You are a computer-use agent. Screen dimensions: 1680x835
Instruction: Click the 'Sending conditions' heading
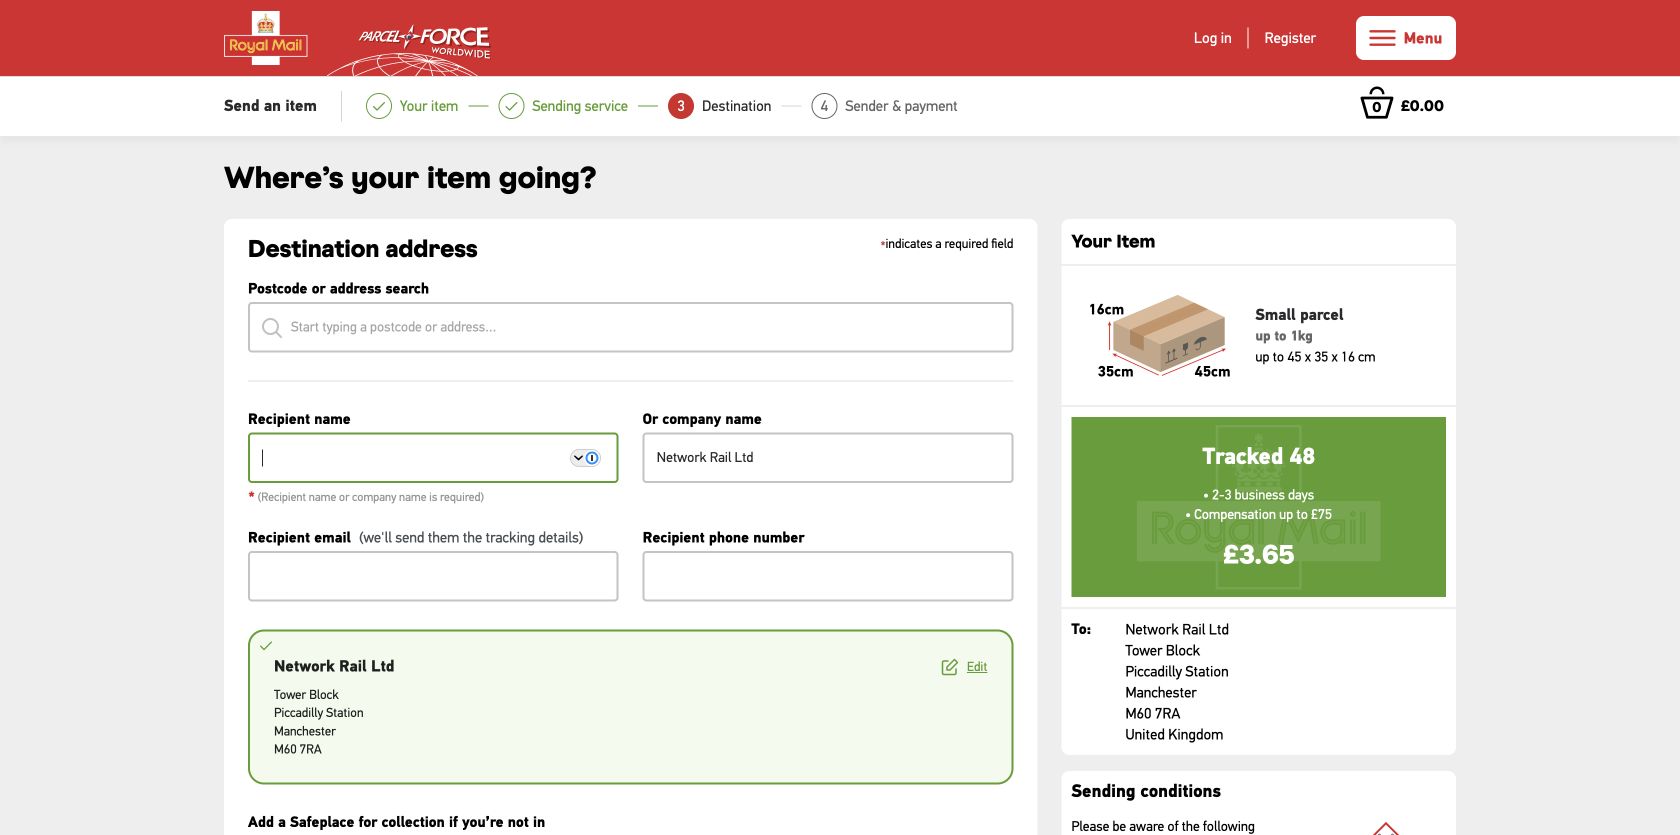click(x=1146, y=791)
